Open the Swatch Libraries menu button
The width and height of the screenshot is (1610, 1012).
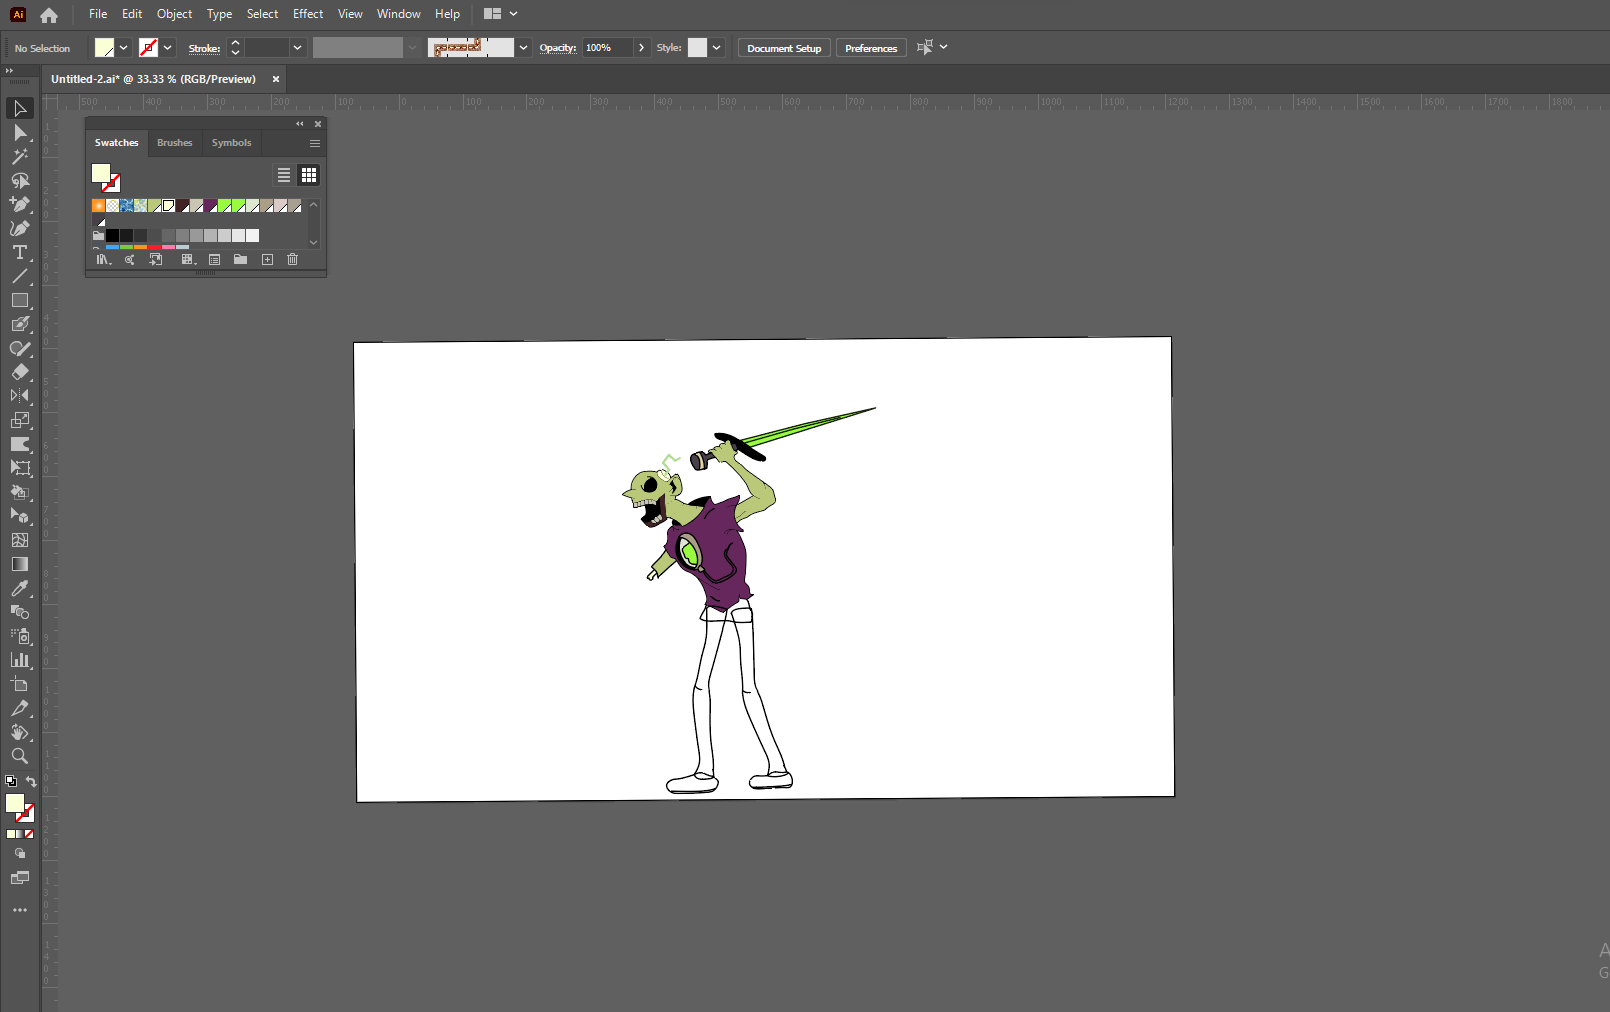(x=103, y=260)
